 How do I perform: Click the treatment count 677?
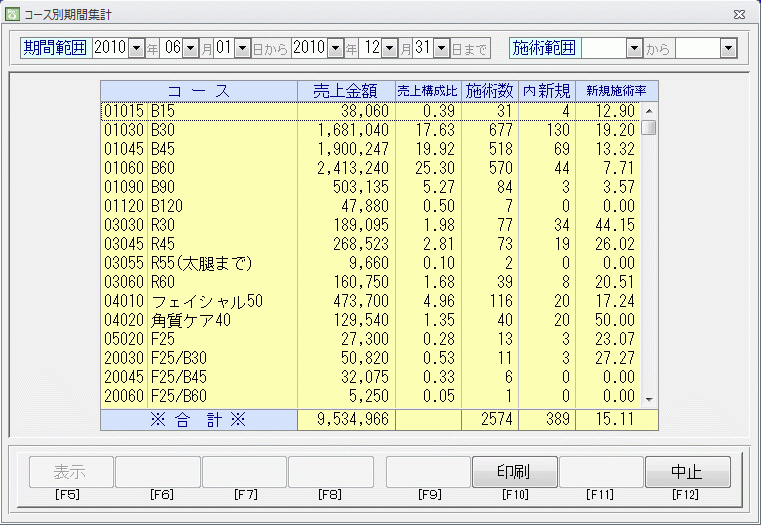(x=500, y=130)
